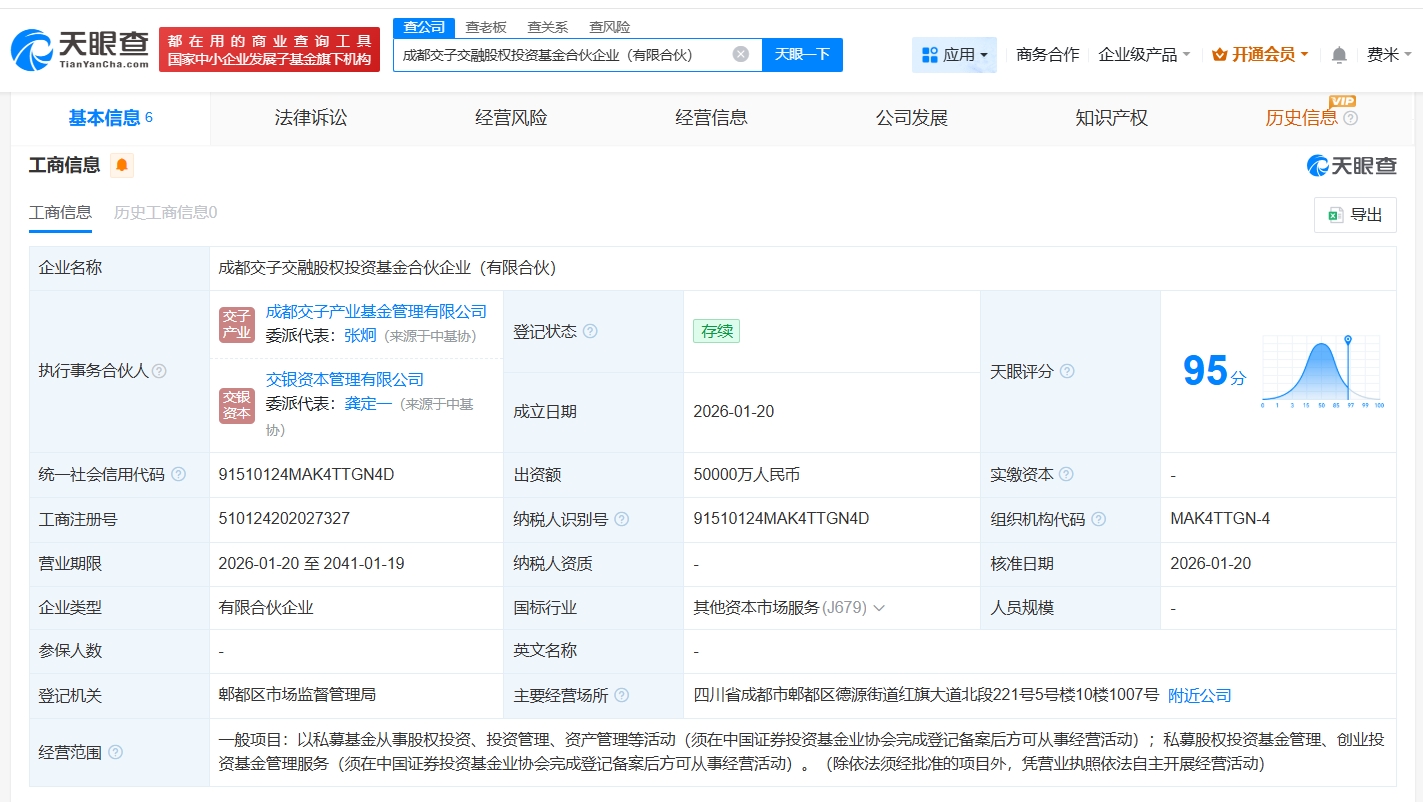Click help icon next to 实缴资本

click(1066, 475)
